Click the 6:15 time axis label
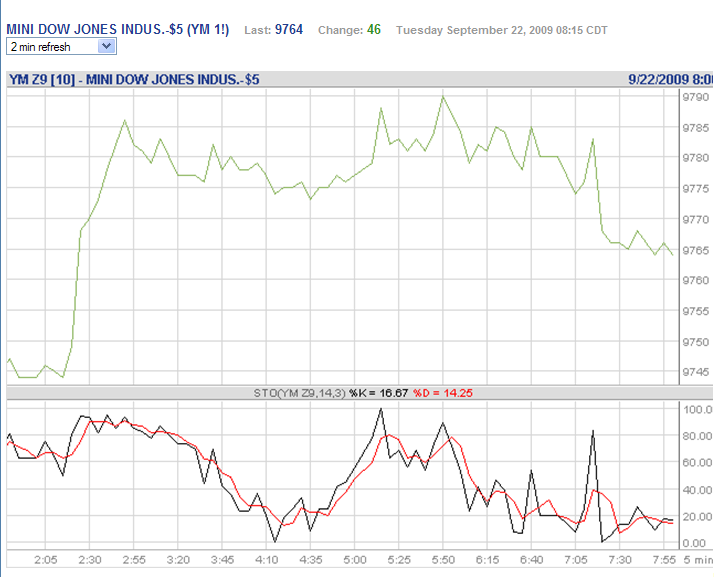Viewport: 714px width, 577px height. [487, 560]
